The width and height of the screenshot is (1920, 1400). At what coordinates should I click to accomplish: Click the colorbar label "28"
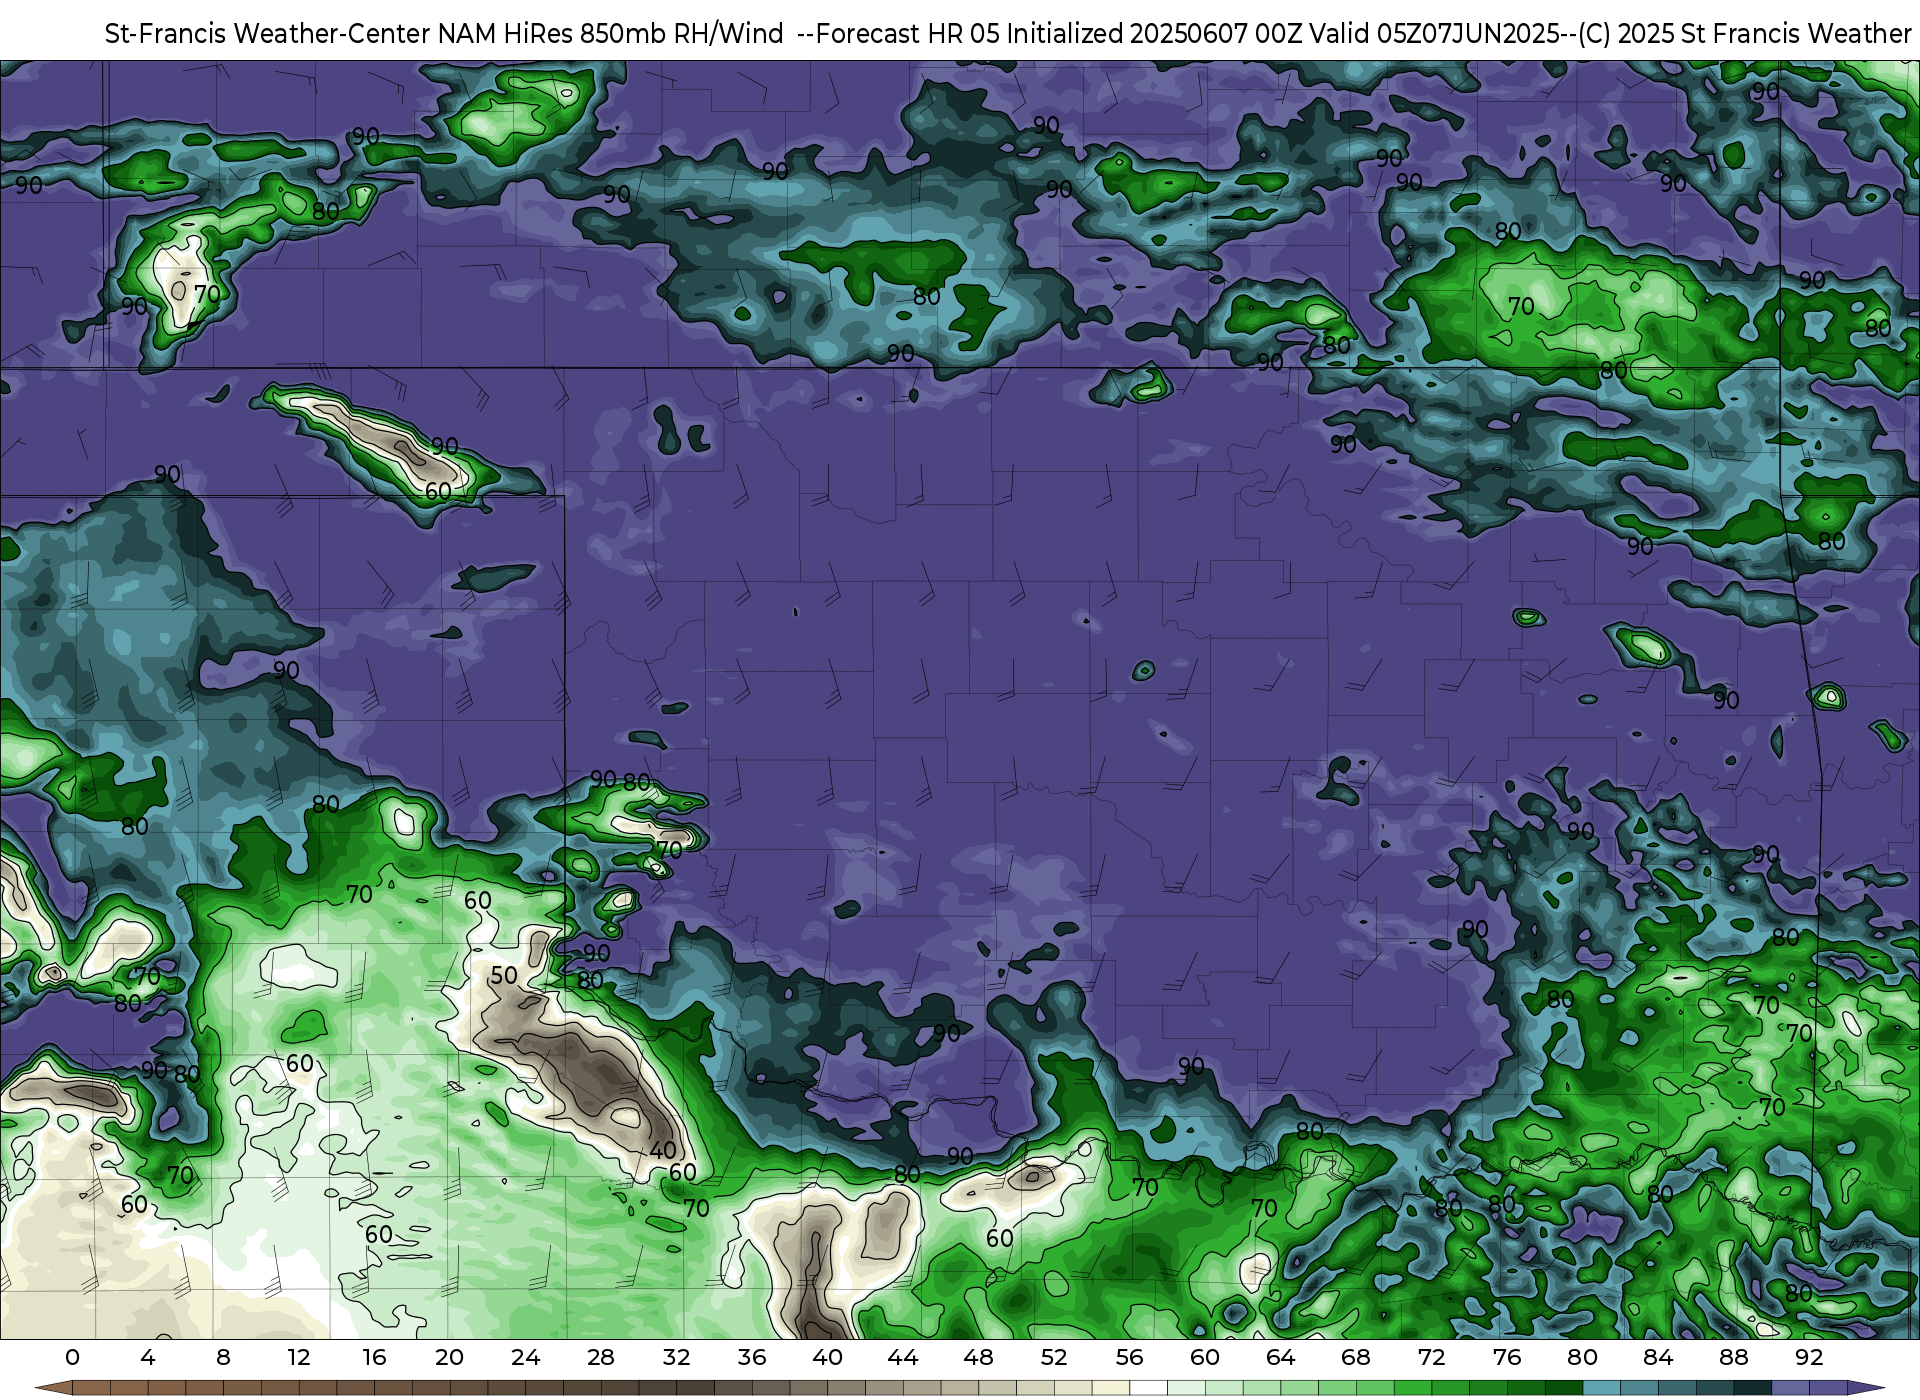pos(601,1357)
